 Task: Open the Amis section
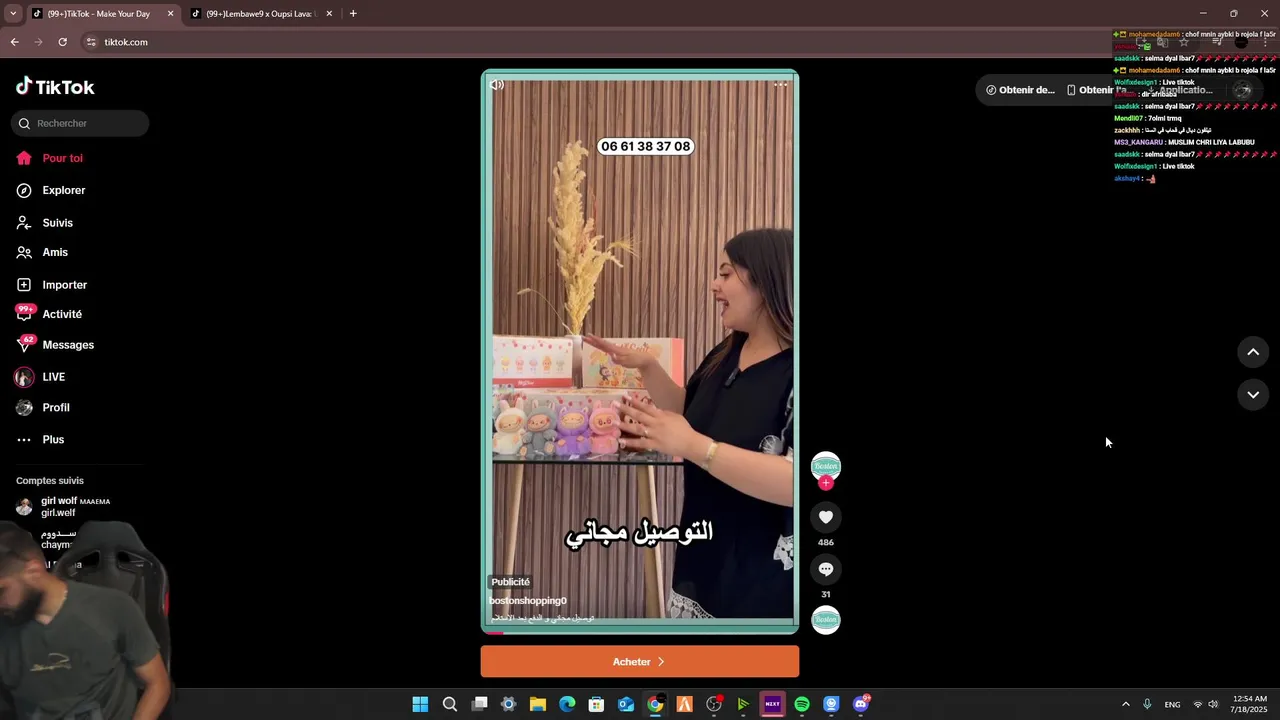[55, 252]
